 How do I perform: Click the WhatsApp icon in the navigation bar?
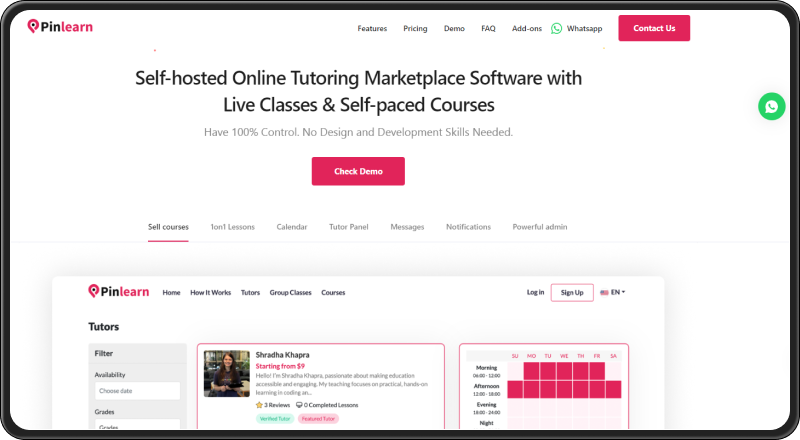click(x=557, y=28)
